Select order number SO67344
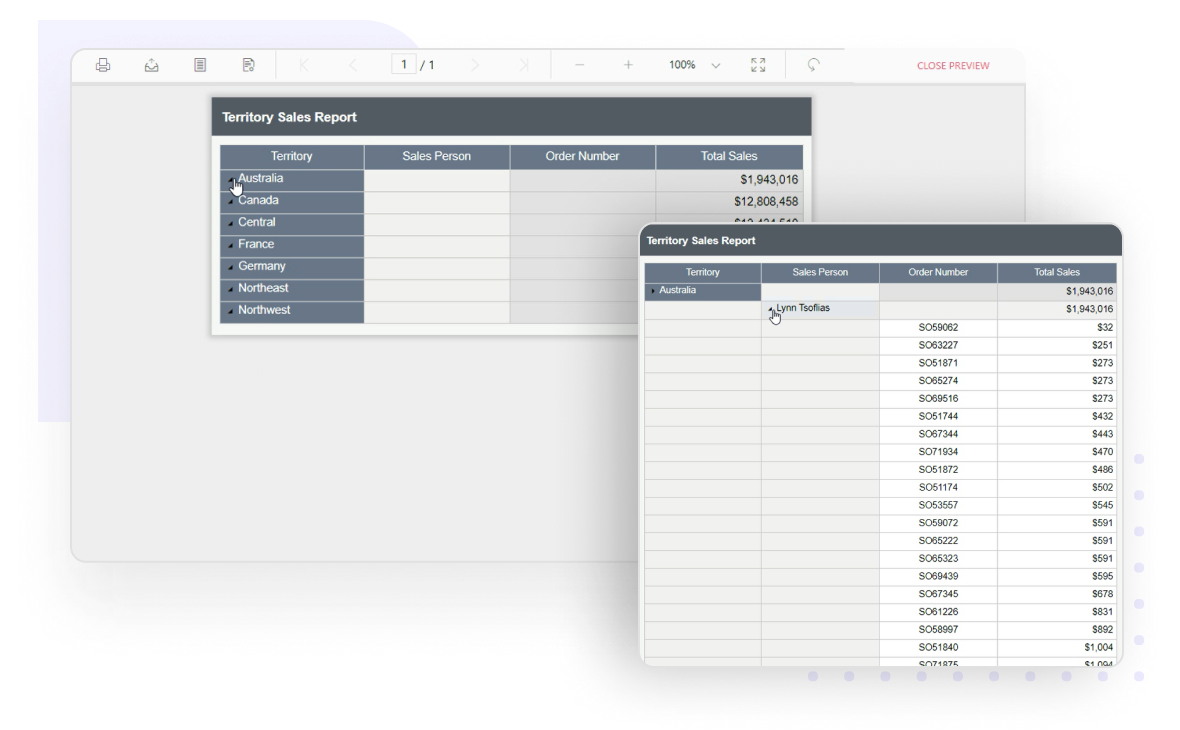The width and height of the screenshot is (1180, 730). pyautogui.click(x=938, y=434)
